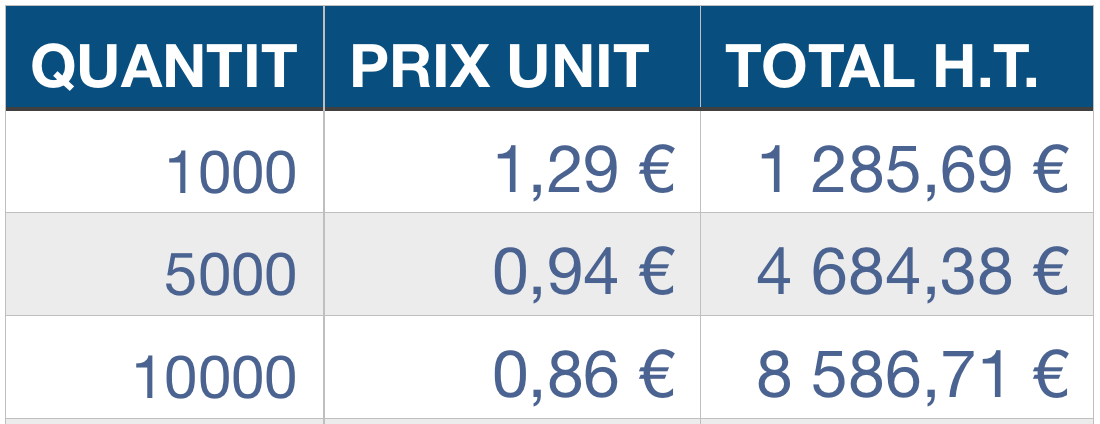
Task: Select the unit price 0,86 value
Action: 556,376
